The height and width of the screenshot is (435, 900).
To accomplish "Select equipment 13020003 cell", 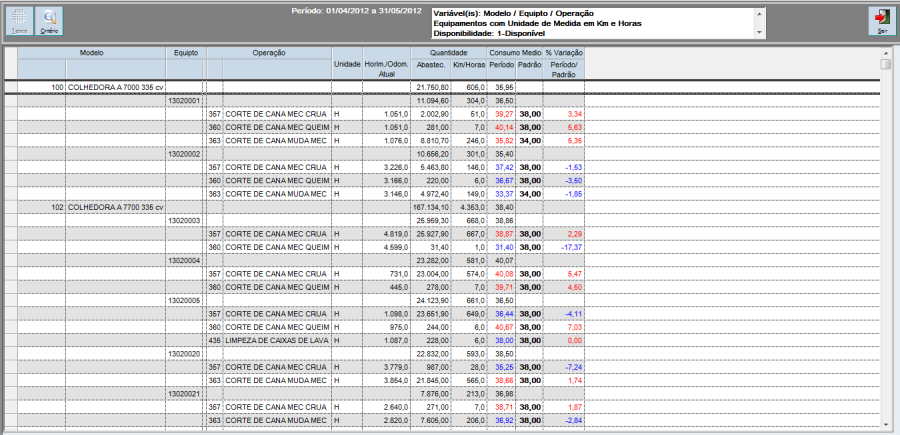I will (184, 220).
